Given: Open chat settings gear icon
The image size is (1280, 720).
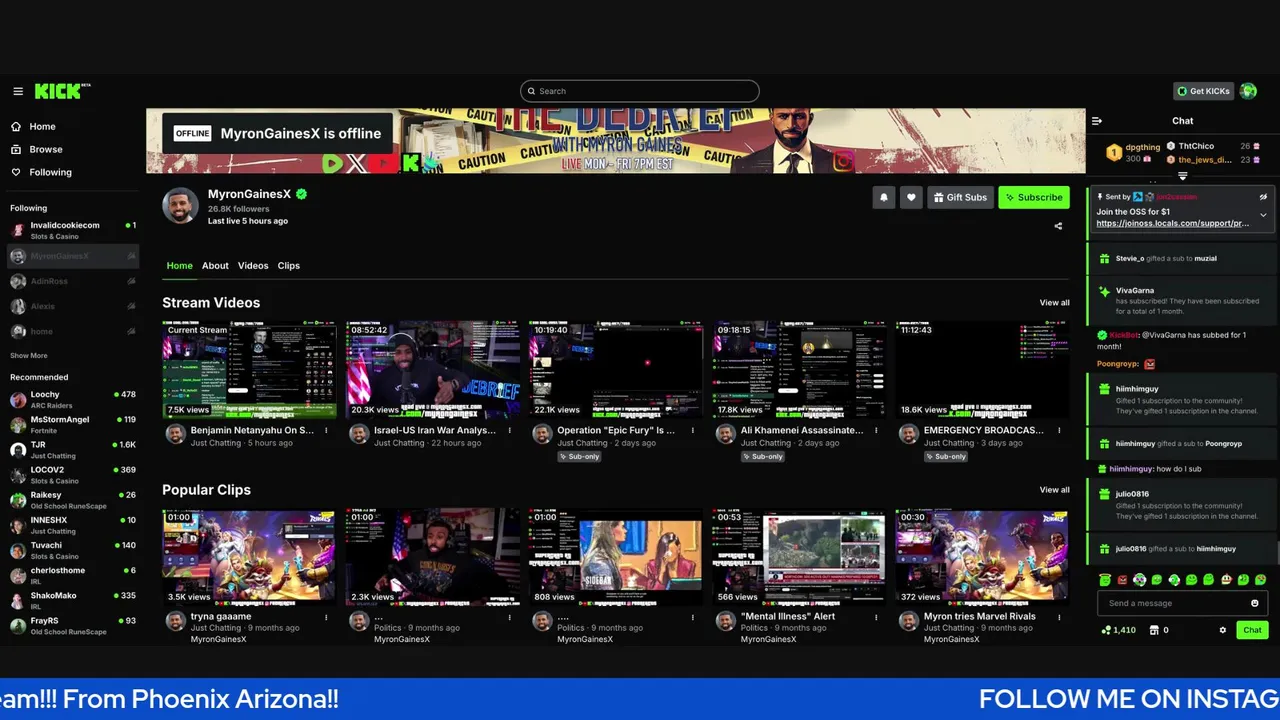Looking at the screenshot, I should (1222, 630).
